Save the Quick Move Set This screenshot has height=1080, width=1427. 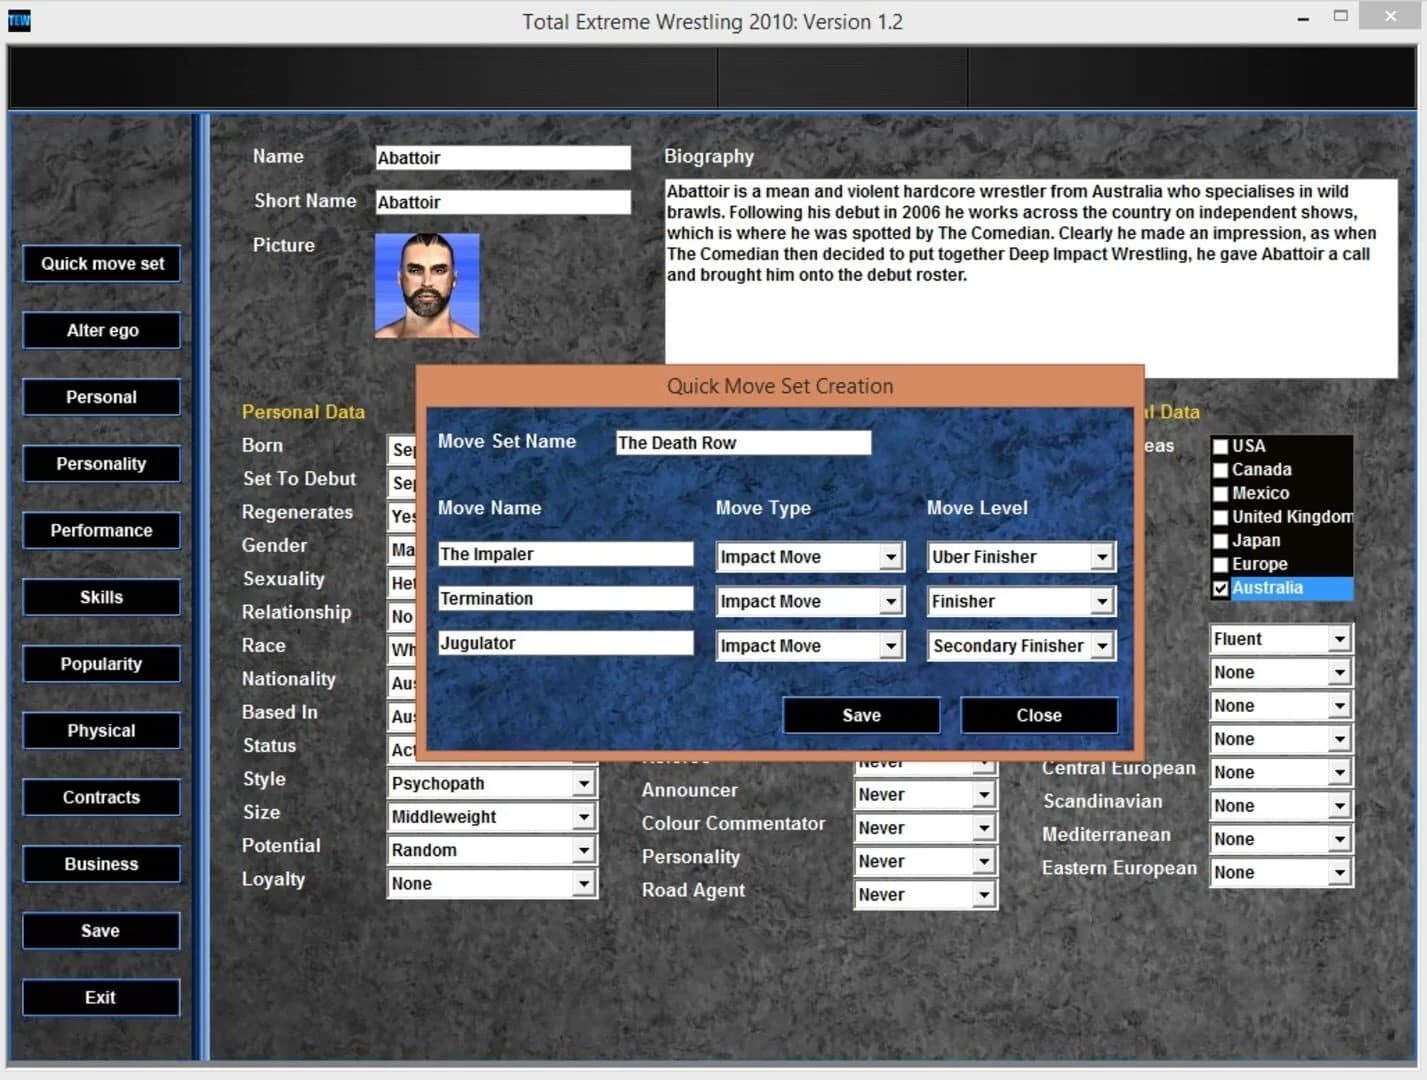tap(861, 715)
